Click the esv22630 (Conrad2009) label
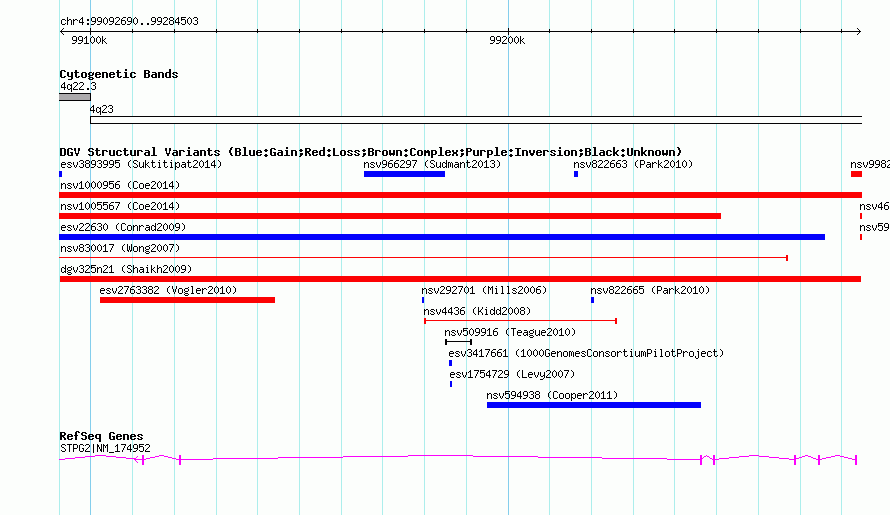Screen dimensions: 890x515 pos(123,227)
